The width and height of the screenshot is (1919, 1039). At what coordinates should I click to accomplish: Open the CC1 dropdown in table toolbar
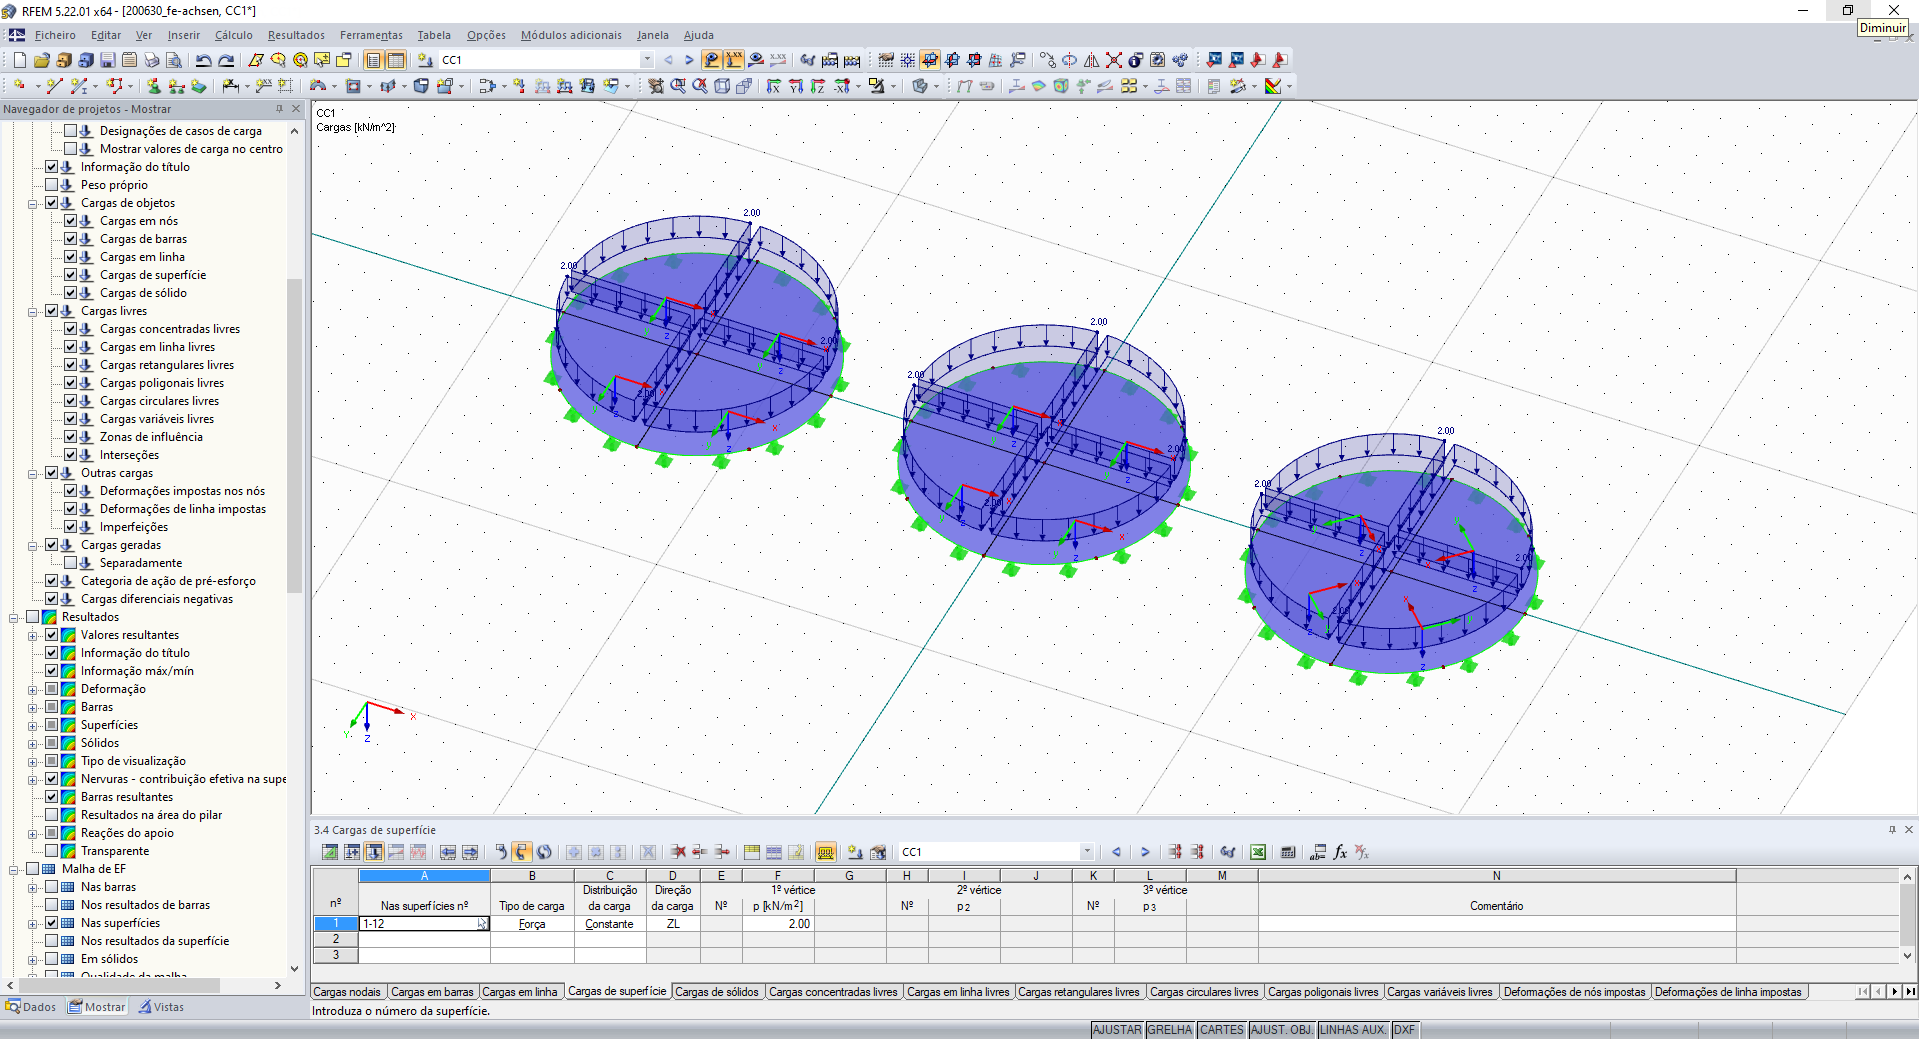(1087, 852)
